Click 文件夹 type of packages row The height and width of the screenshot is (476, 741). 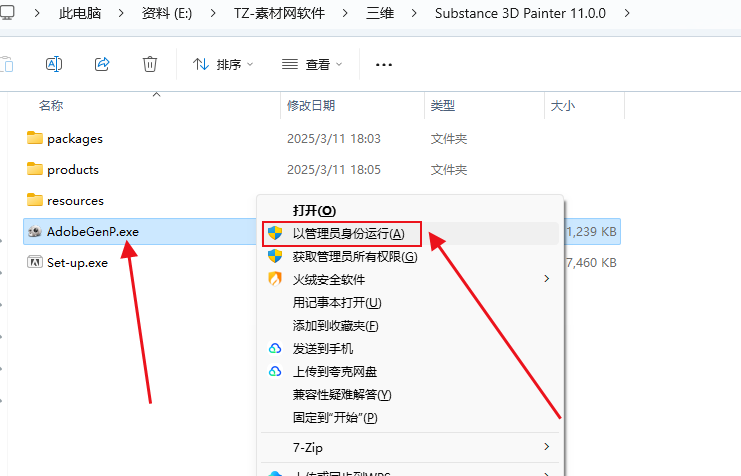[x=448, y=138]
